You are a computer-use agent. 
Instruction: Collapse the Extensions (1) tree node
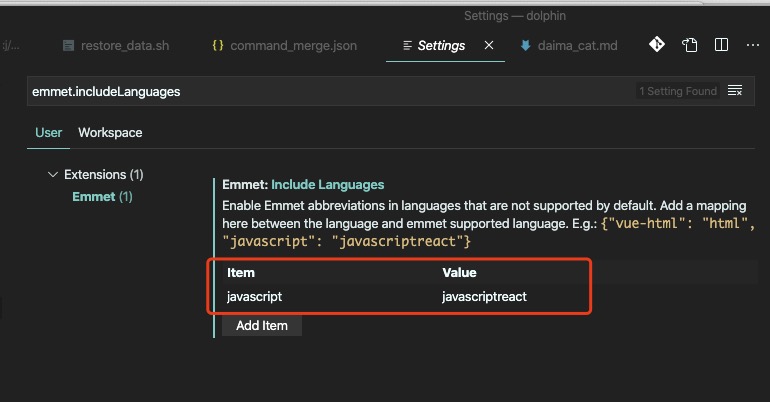[53, 174]
